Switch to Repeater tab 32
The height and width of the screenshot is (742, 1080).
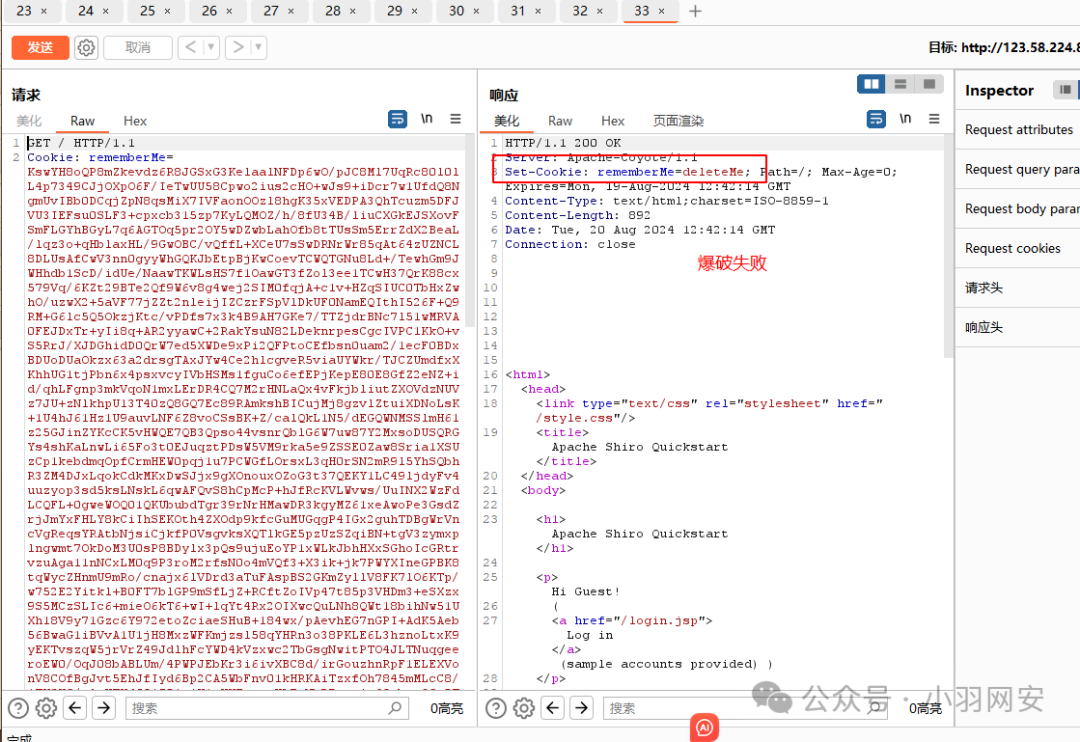(x=580, y=11)
